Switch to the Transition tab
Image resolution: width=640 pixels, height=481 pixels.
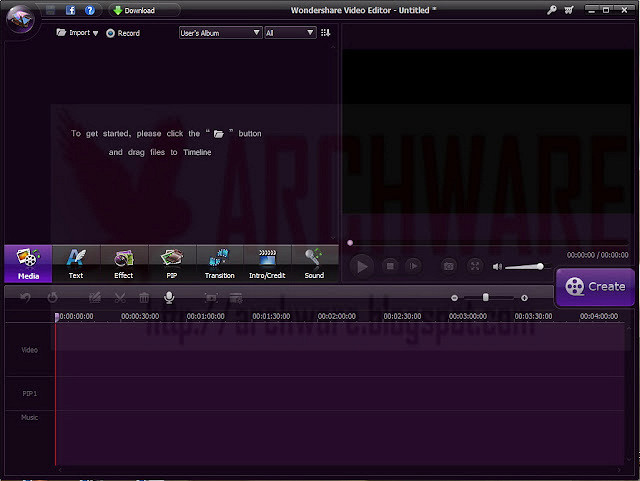(x=220, y=264)
